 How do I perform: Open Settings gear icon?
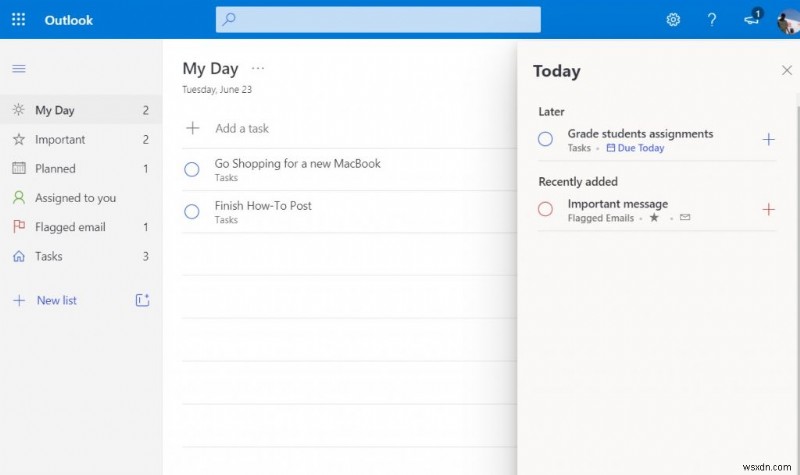[x=673, y=19]
